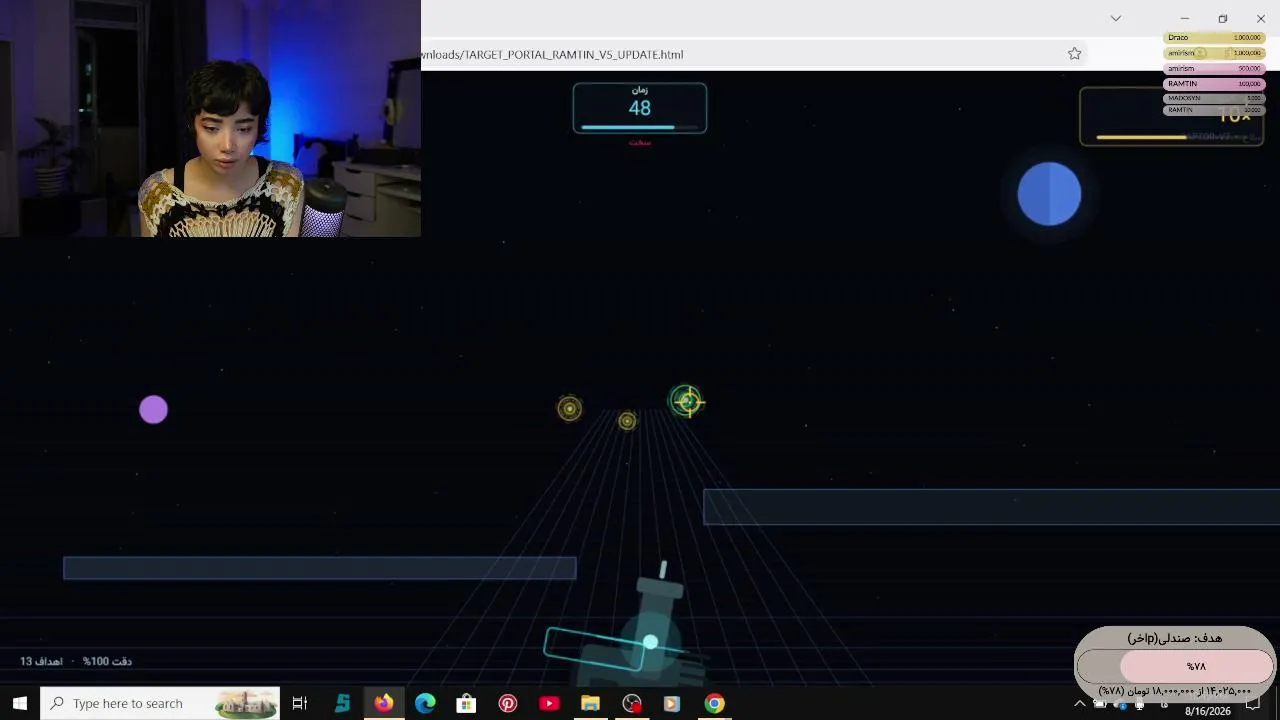Focus the 'Type here to search' box

pyautogui.click(x=160, y=703)
